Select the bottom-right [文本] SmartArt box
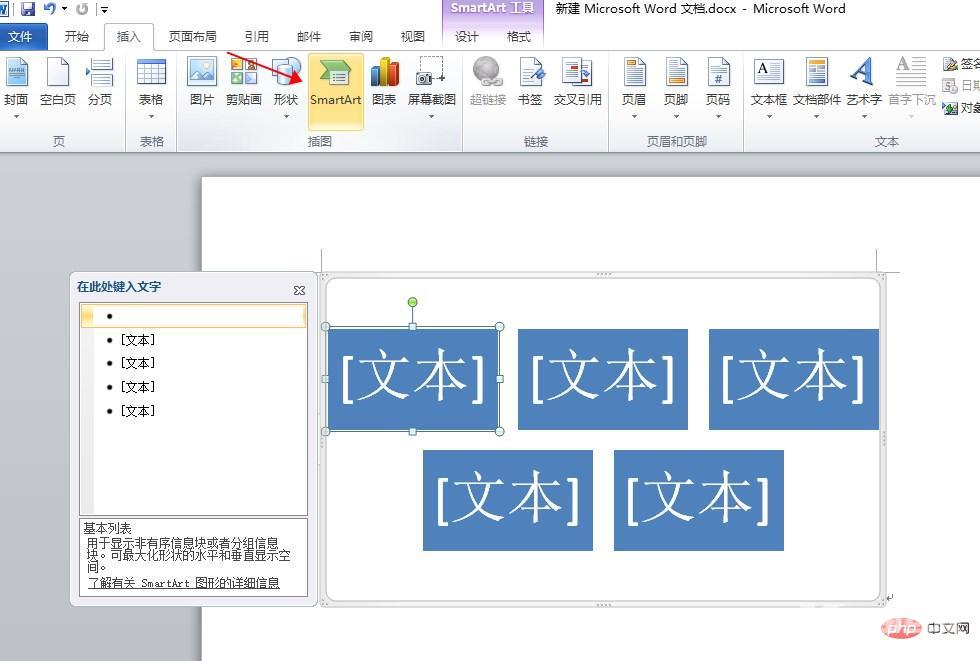Image resolution: width=980 pixels, height=661 pixels. tap(698, 500)
